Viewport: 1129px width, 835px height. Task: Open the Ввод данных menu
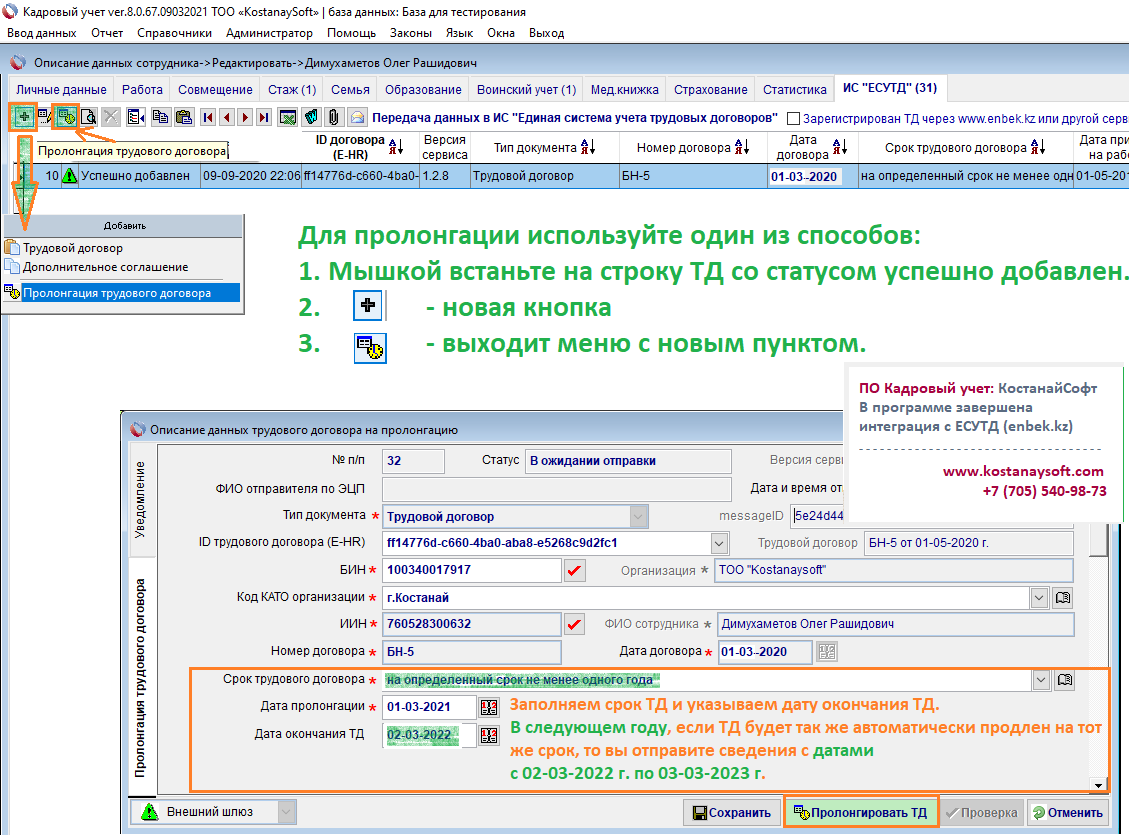(x=42, y=33)
